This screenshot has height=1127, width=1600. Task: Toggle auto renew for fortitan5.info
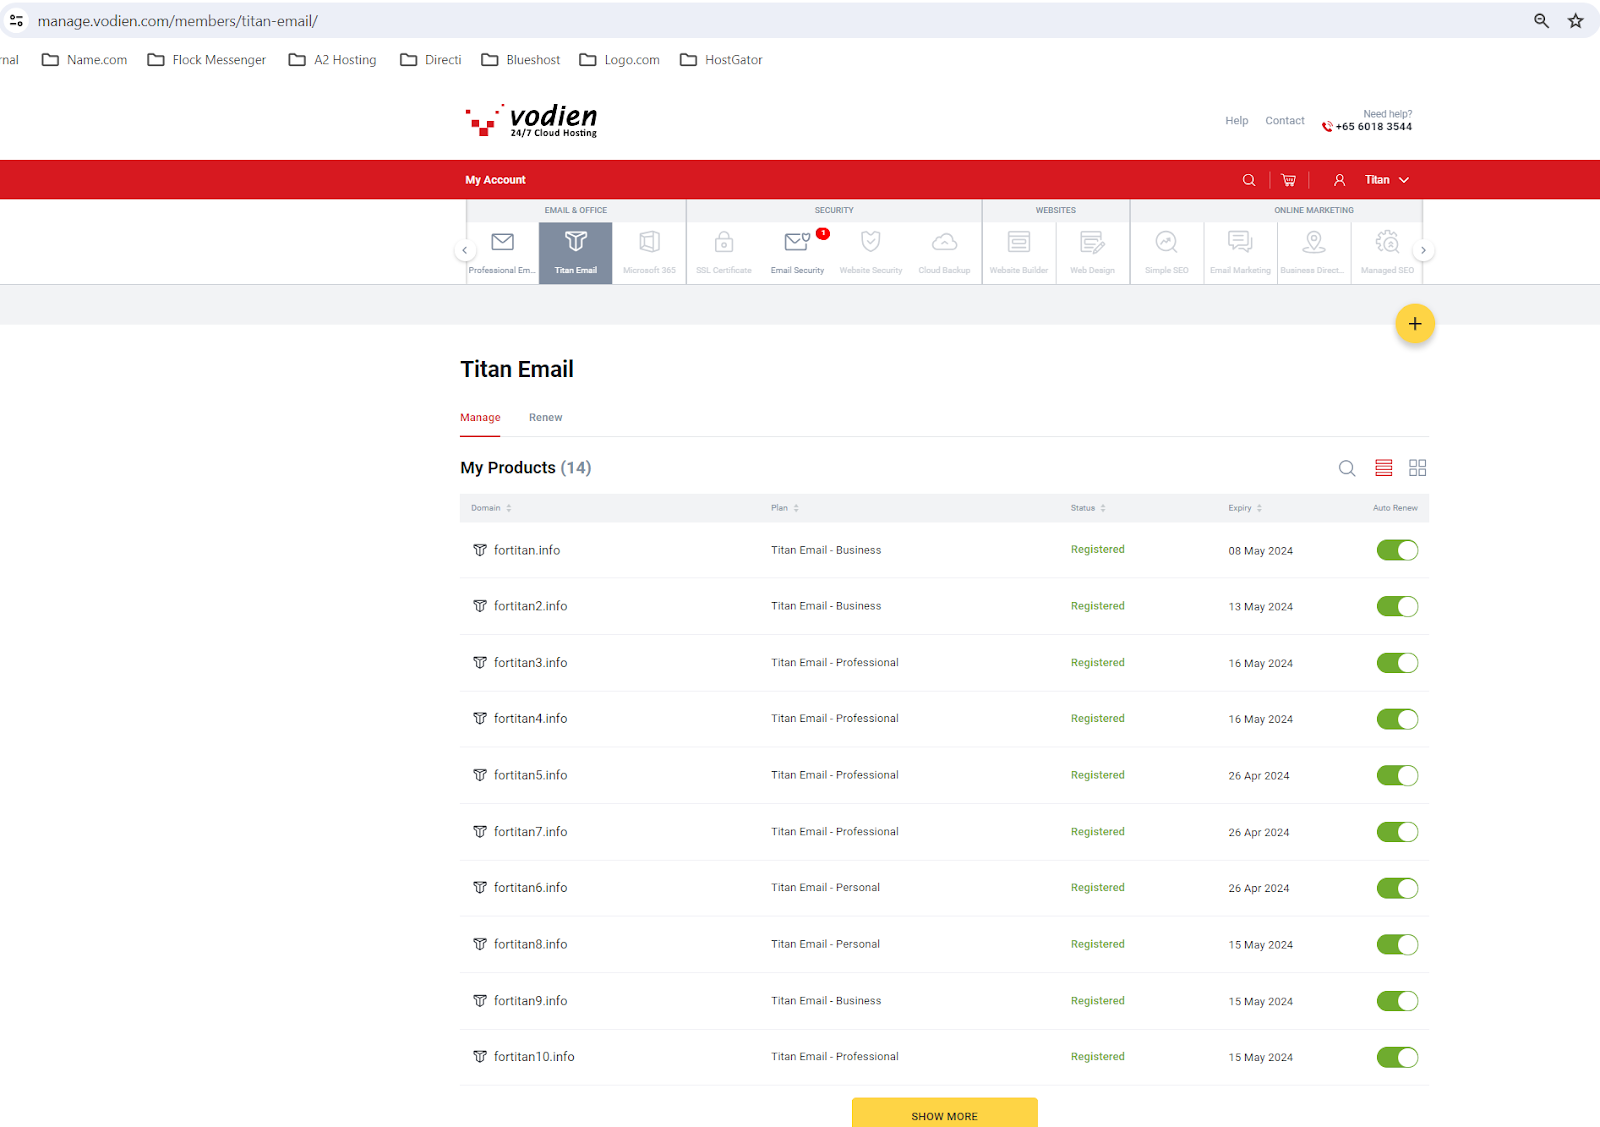pos(1397,775)
